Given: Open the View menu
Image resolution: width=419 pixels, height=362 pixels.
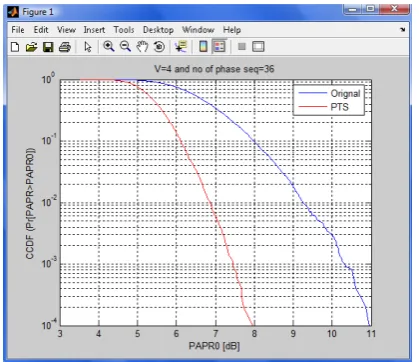Looking at the screenshot, I should [x=66, y=30].
